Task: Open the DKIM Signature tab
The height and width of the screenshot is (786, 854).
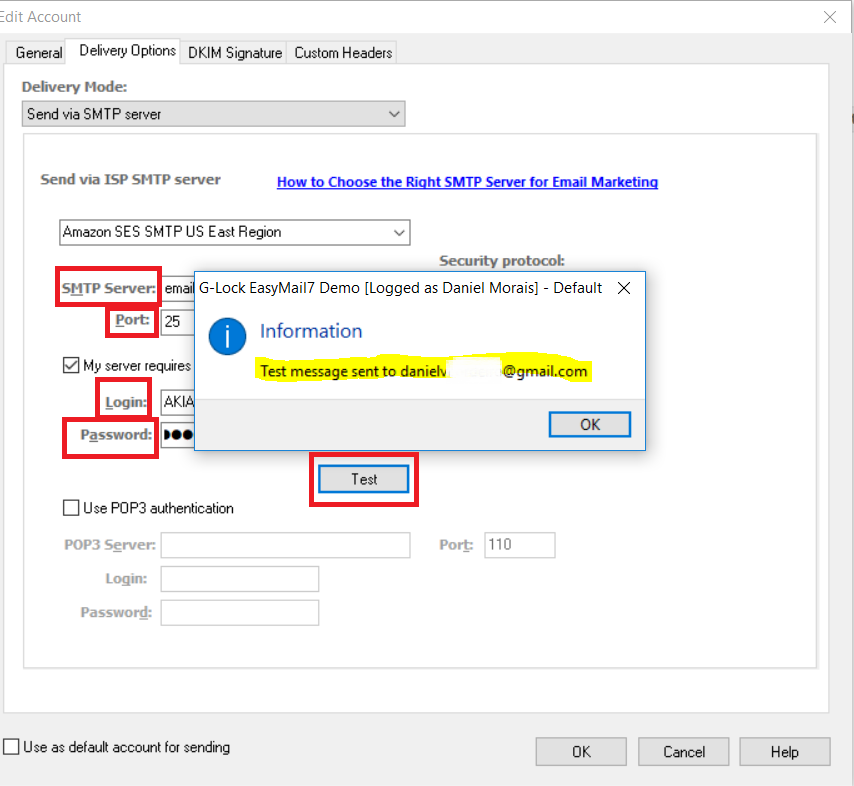Action: [235, 53]
